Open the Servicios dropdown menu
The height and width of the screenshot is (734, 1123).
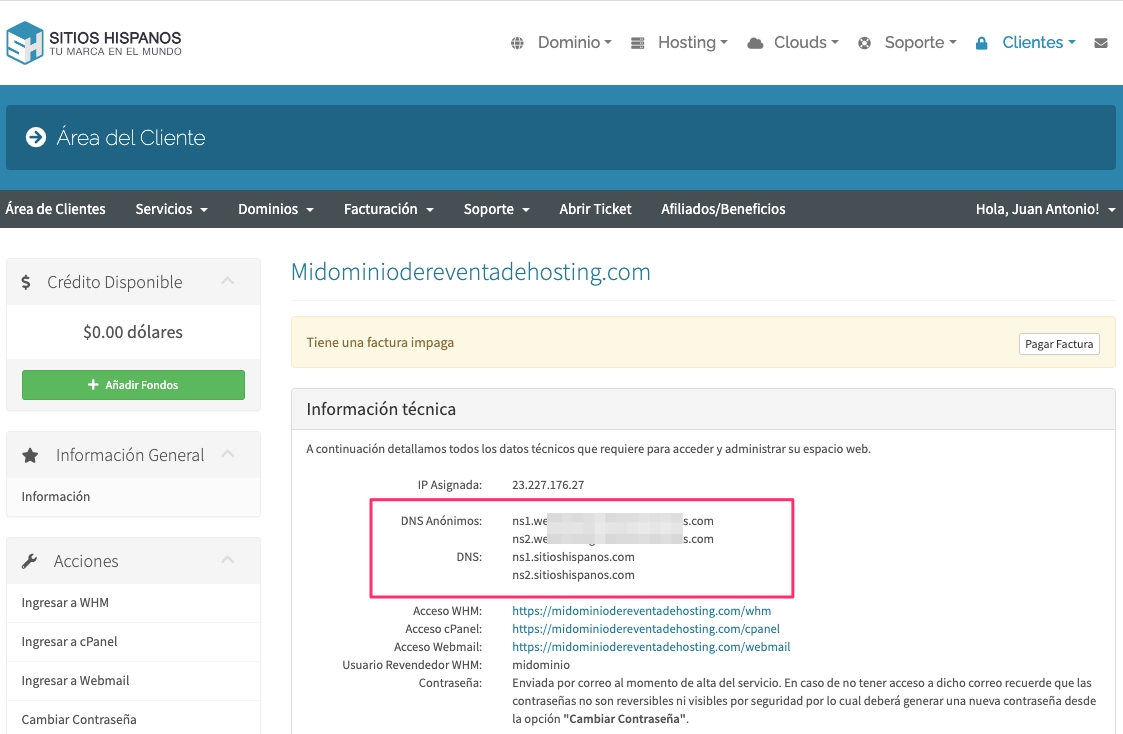click(x=171, y=209)
